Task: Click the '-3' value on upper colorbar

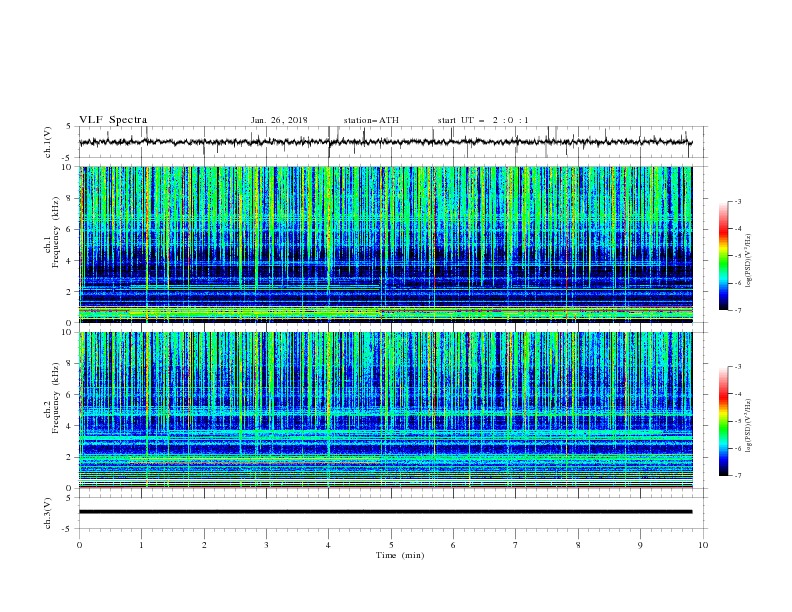Action: 738,201
